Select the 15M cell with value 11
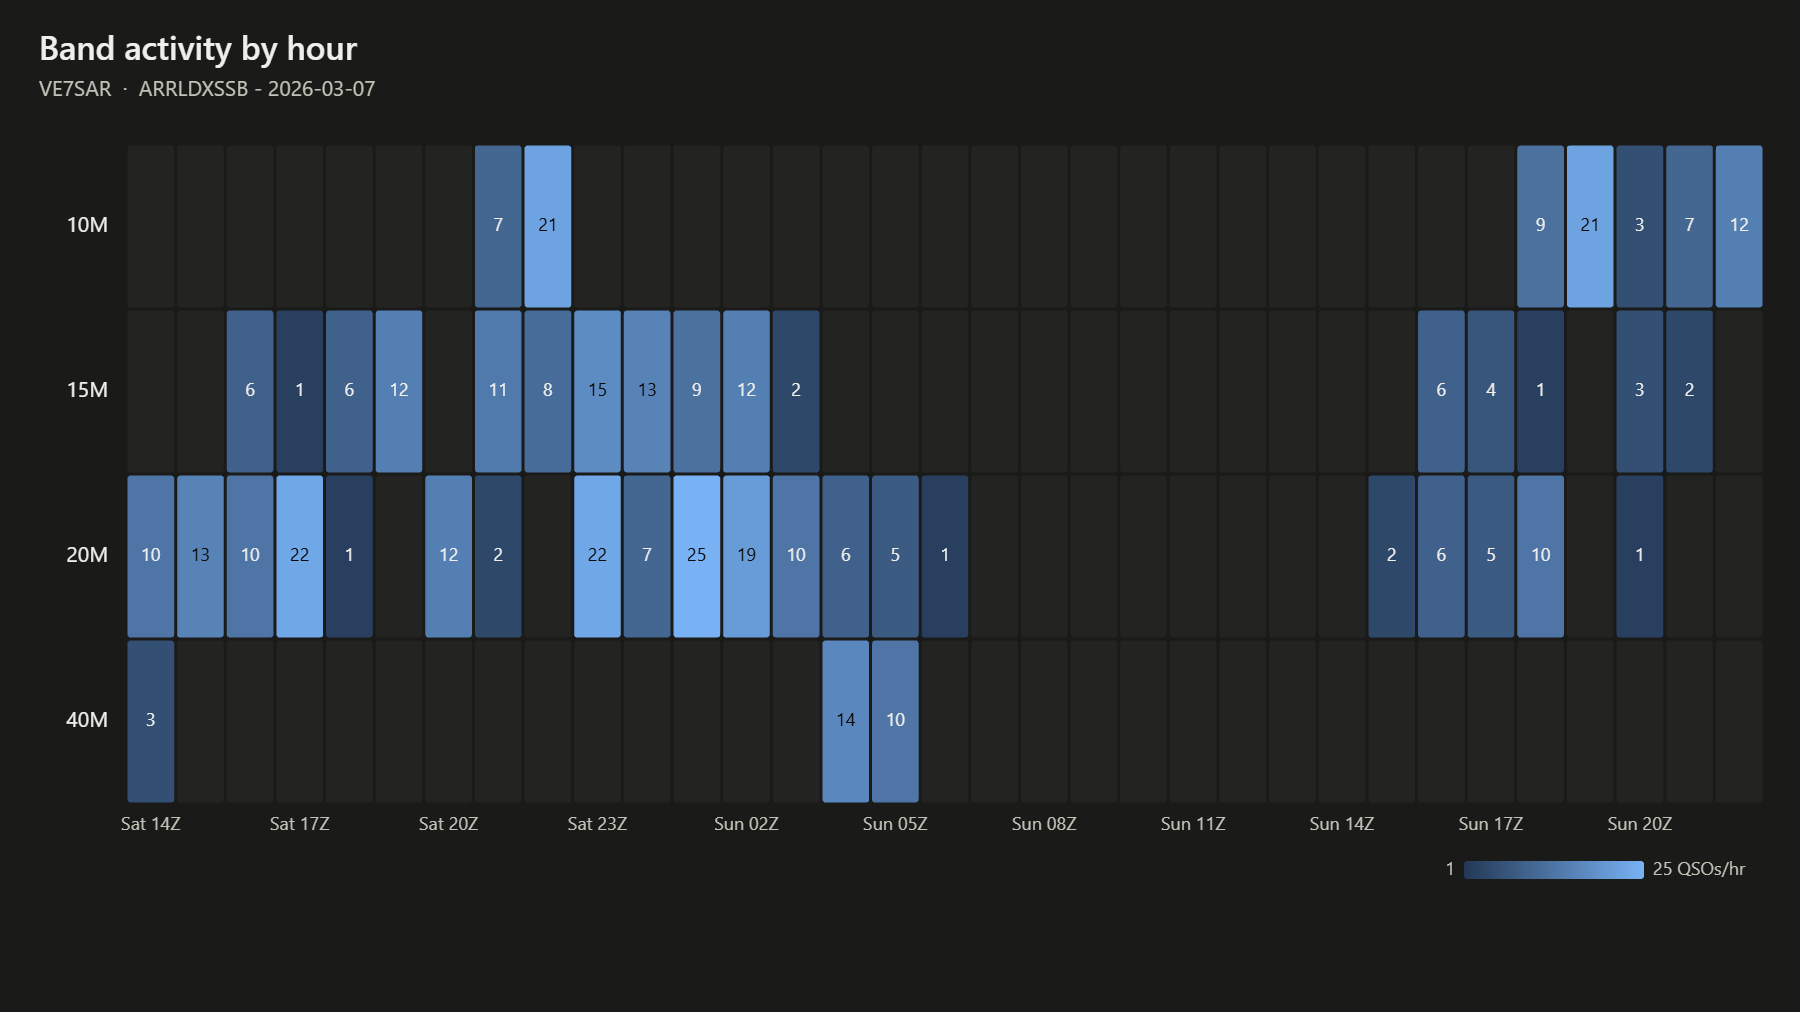The width and height of the screenshot is (1800, 1012). 498,391
